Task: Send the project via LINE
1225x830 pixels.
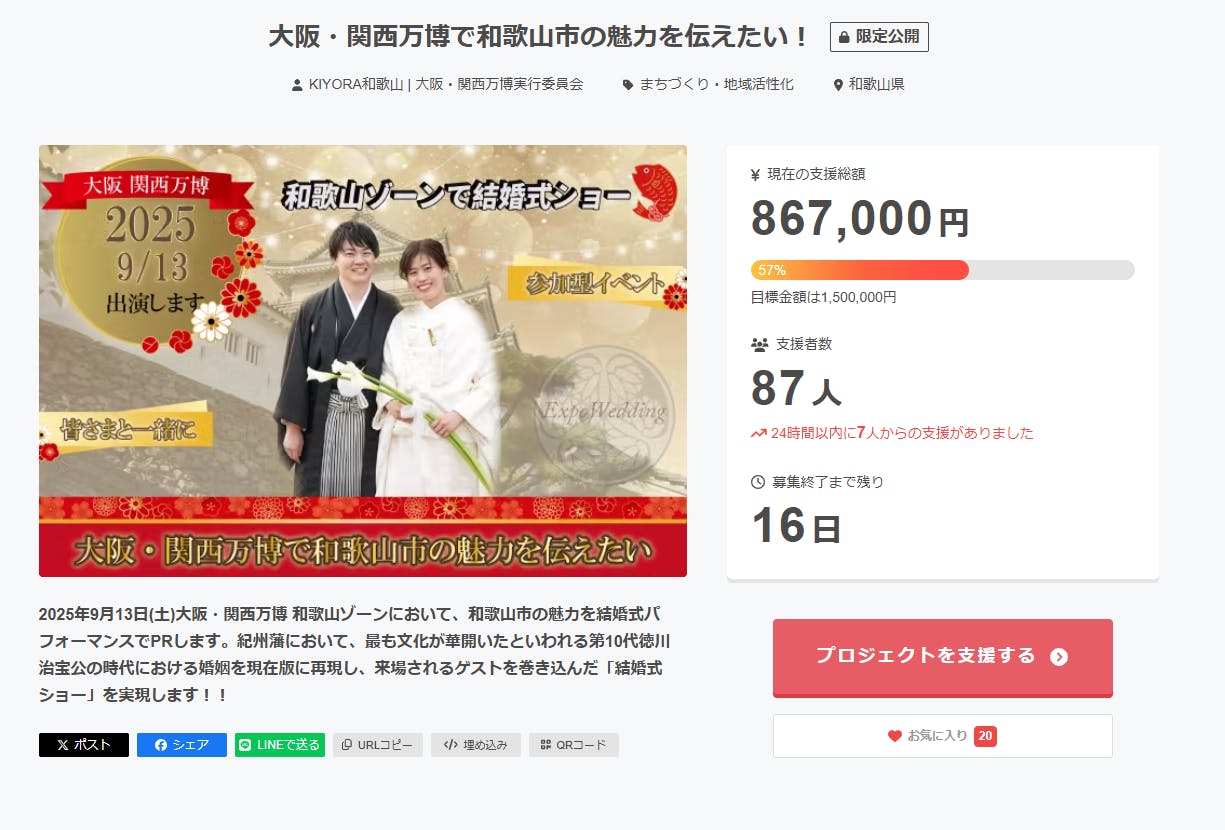Action: [x=280, y=745]
